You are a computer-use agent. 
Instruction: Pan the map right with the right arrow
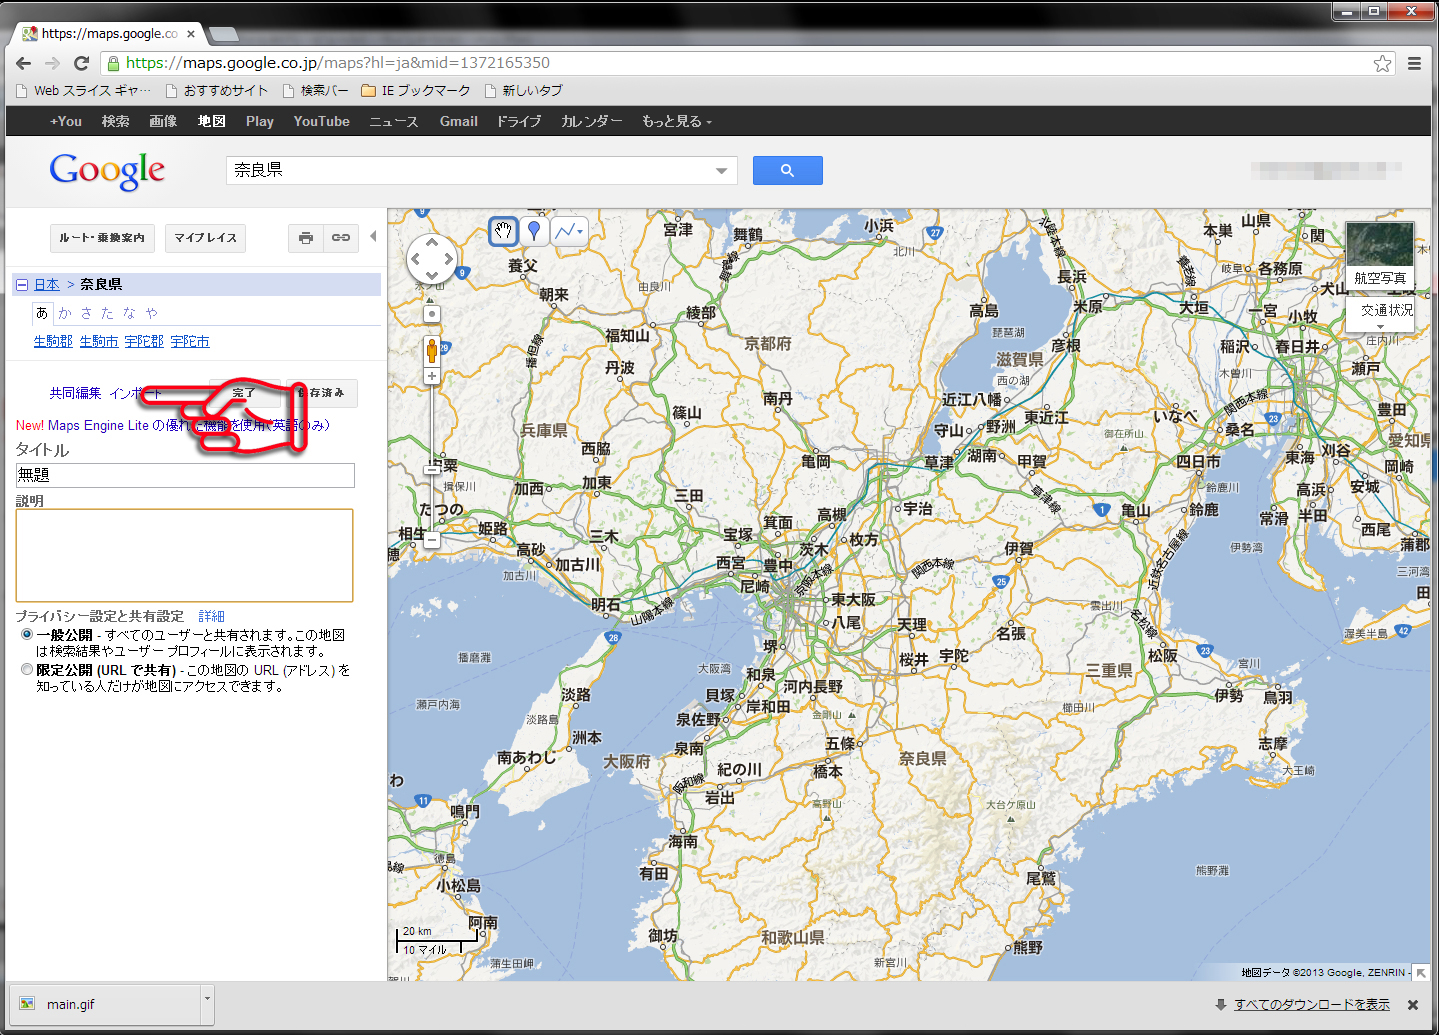click(448, 260)
